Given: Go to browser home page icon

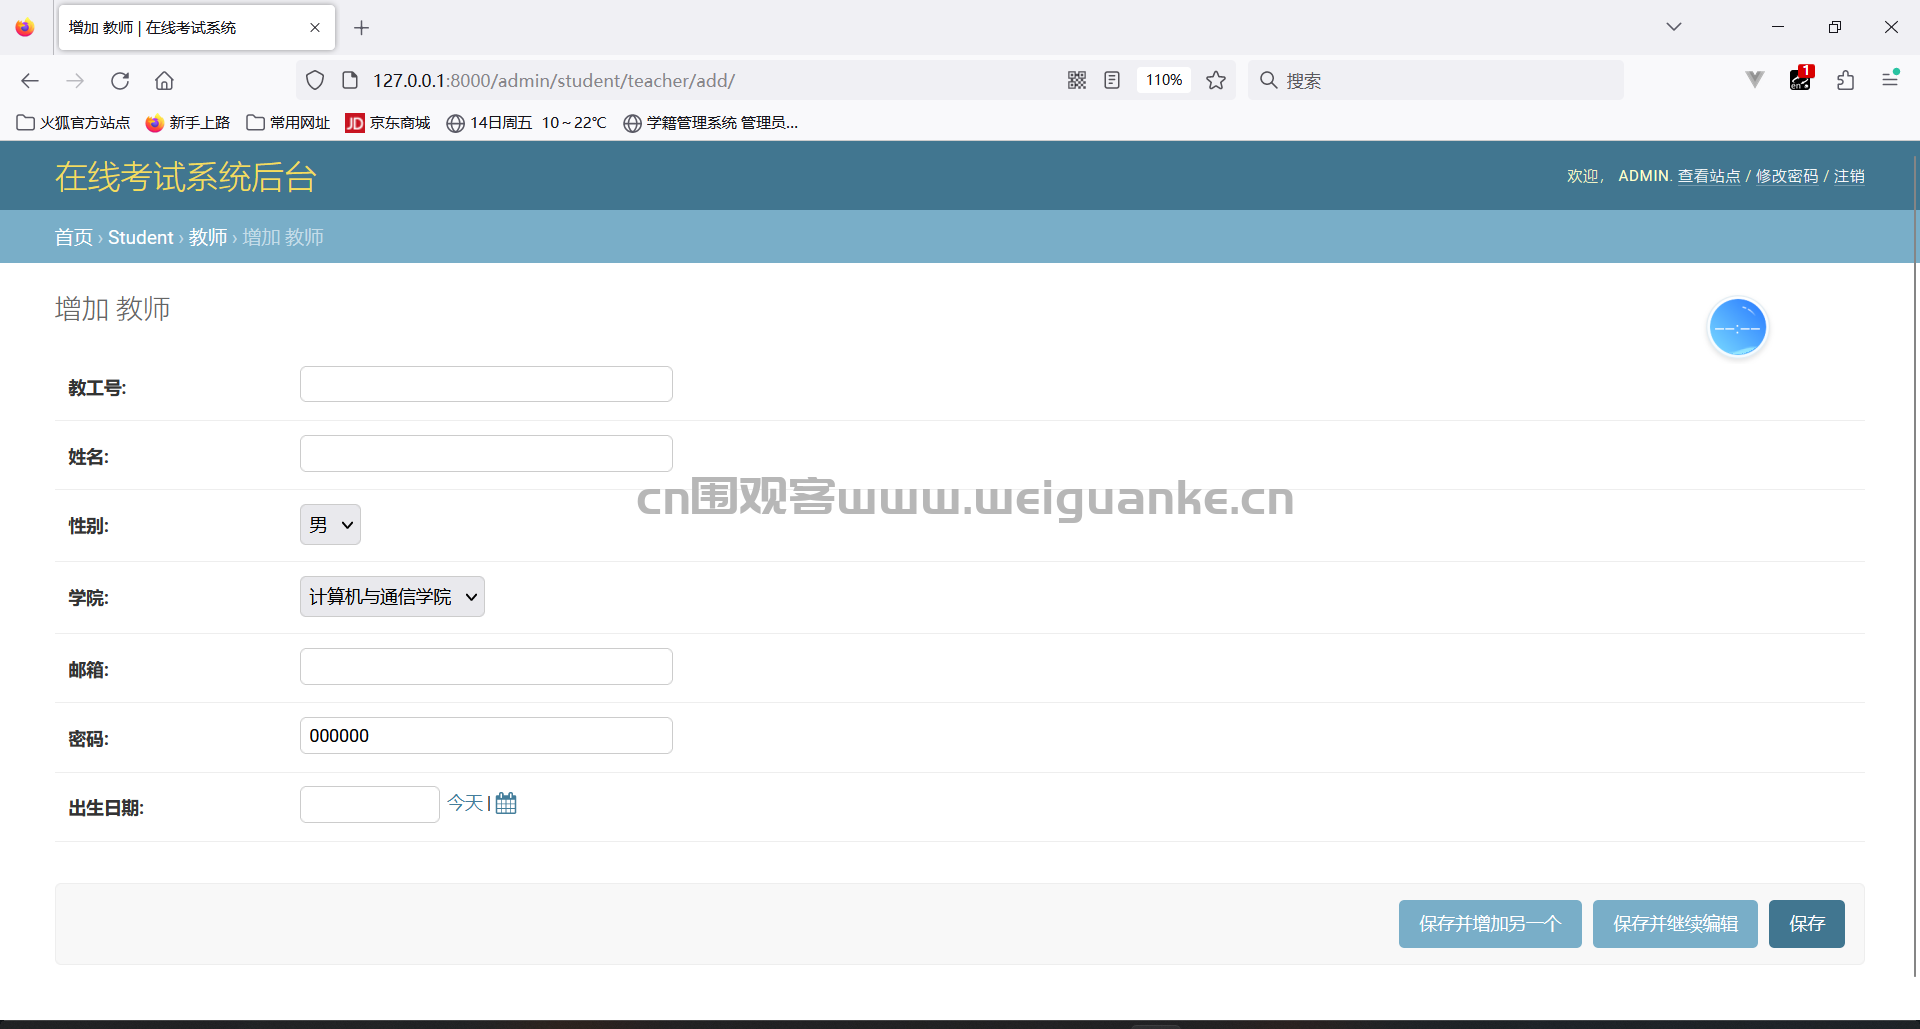Looking at the screenshot, I should click(165, 81).
